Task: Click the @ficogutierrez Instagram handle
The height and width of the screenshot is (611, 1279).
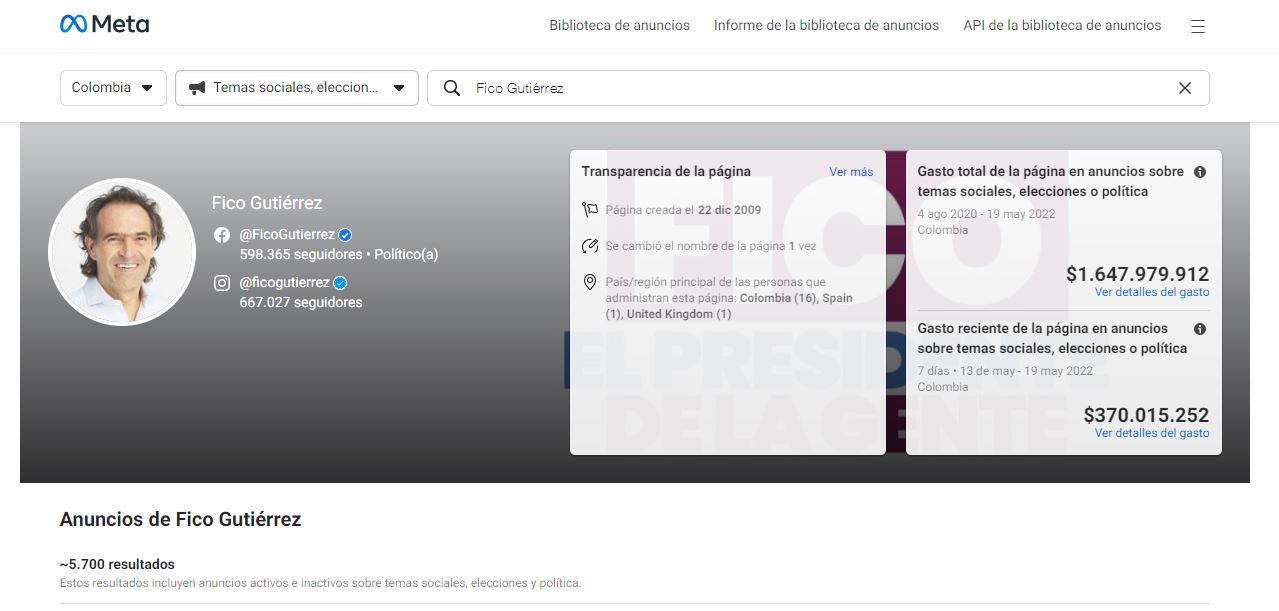Action: (x=285, y=283)
